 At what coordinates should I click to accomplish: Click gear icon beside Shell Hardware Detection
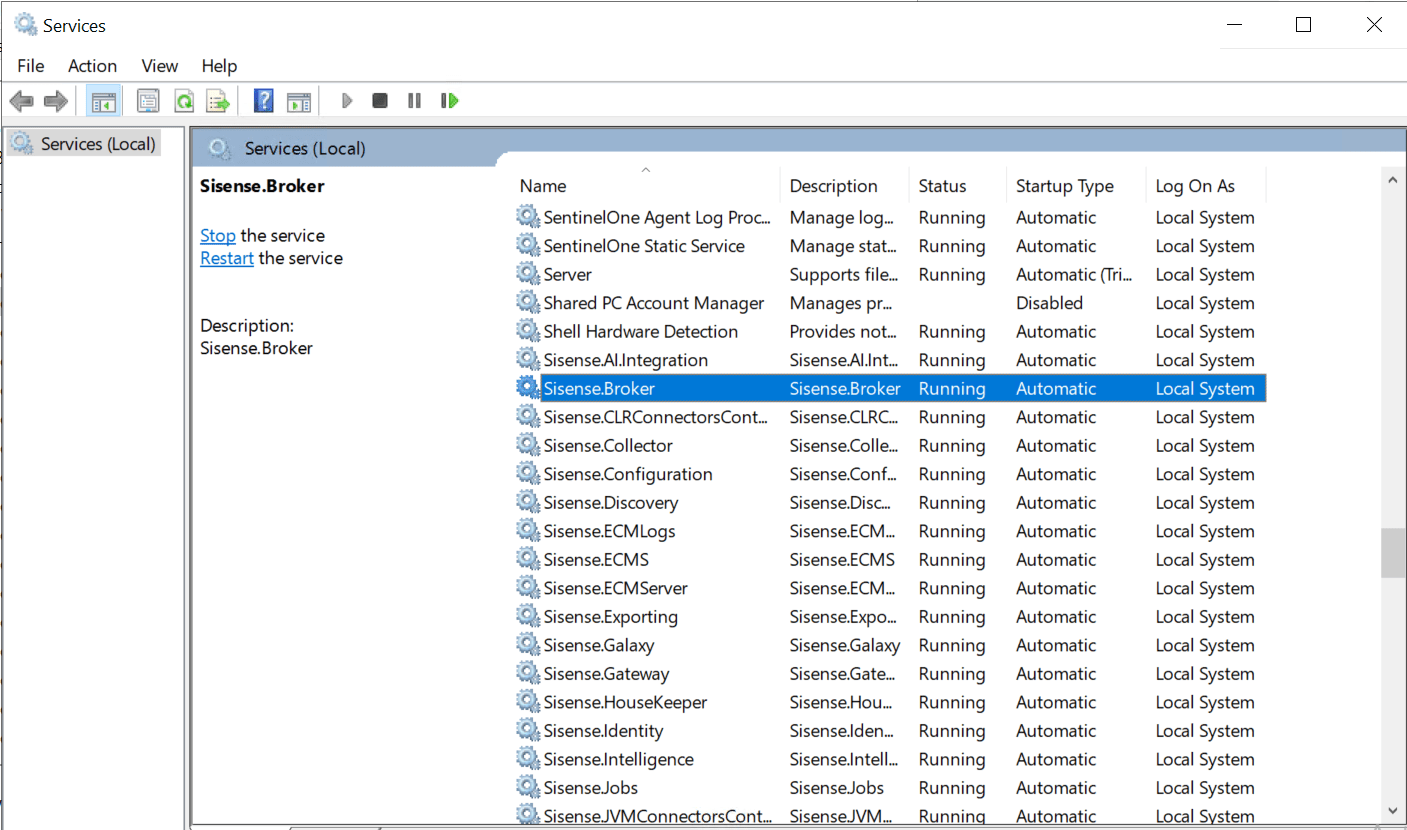click(x=527, y=331)
